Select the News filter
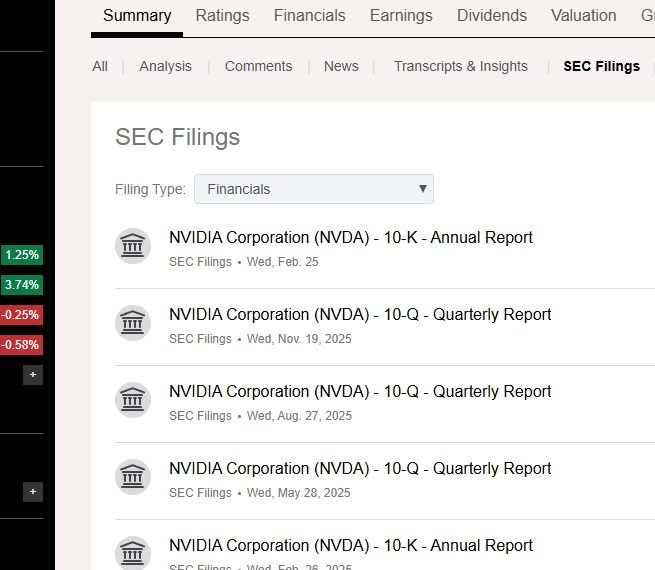The height and width of the screenshot is (570, 655). pos(341,66)
